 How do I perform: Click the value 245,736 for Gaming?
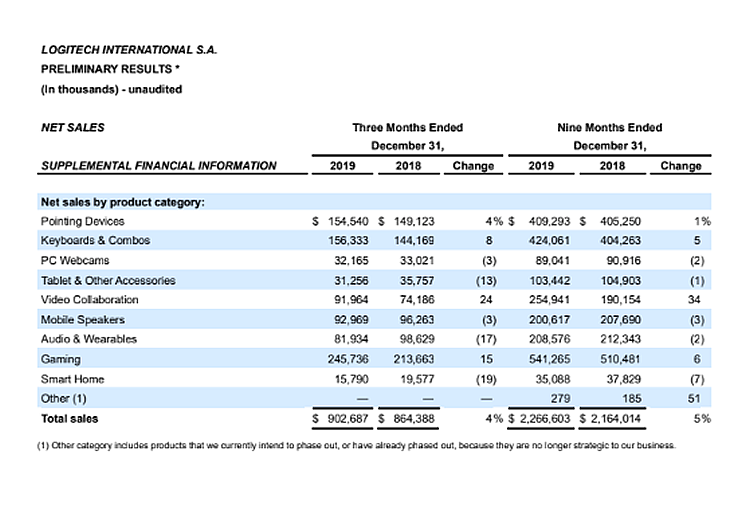(348, 359)
